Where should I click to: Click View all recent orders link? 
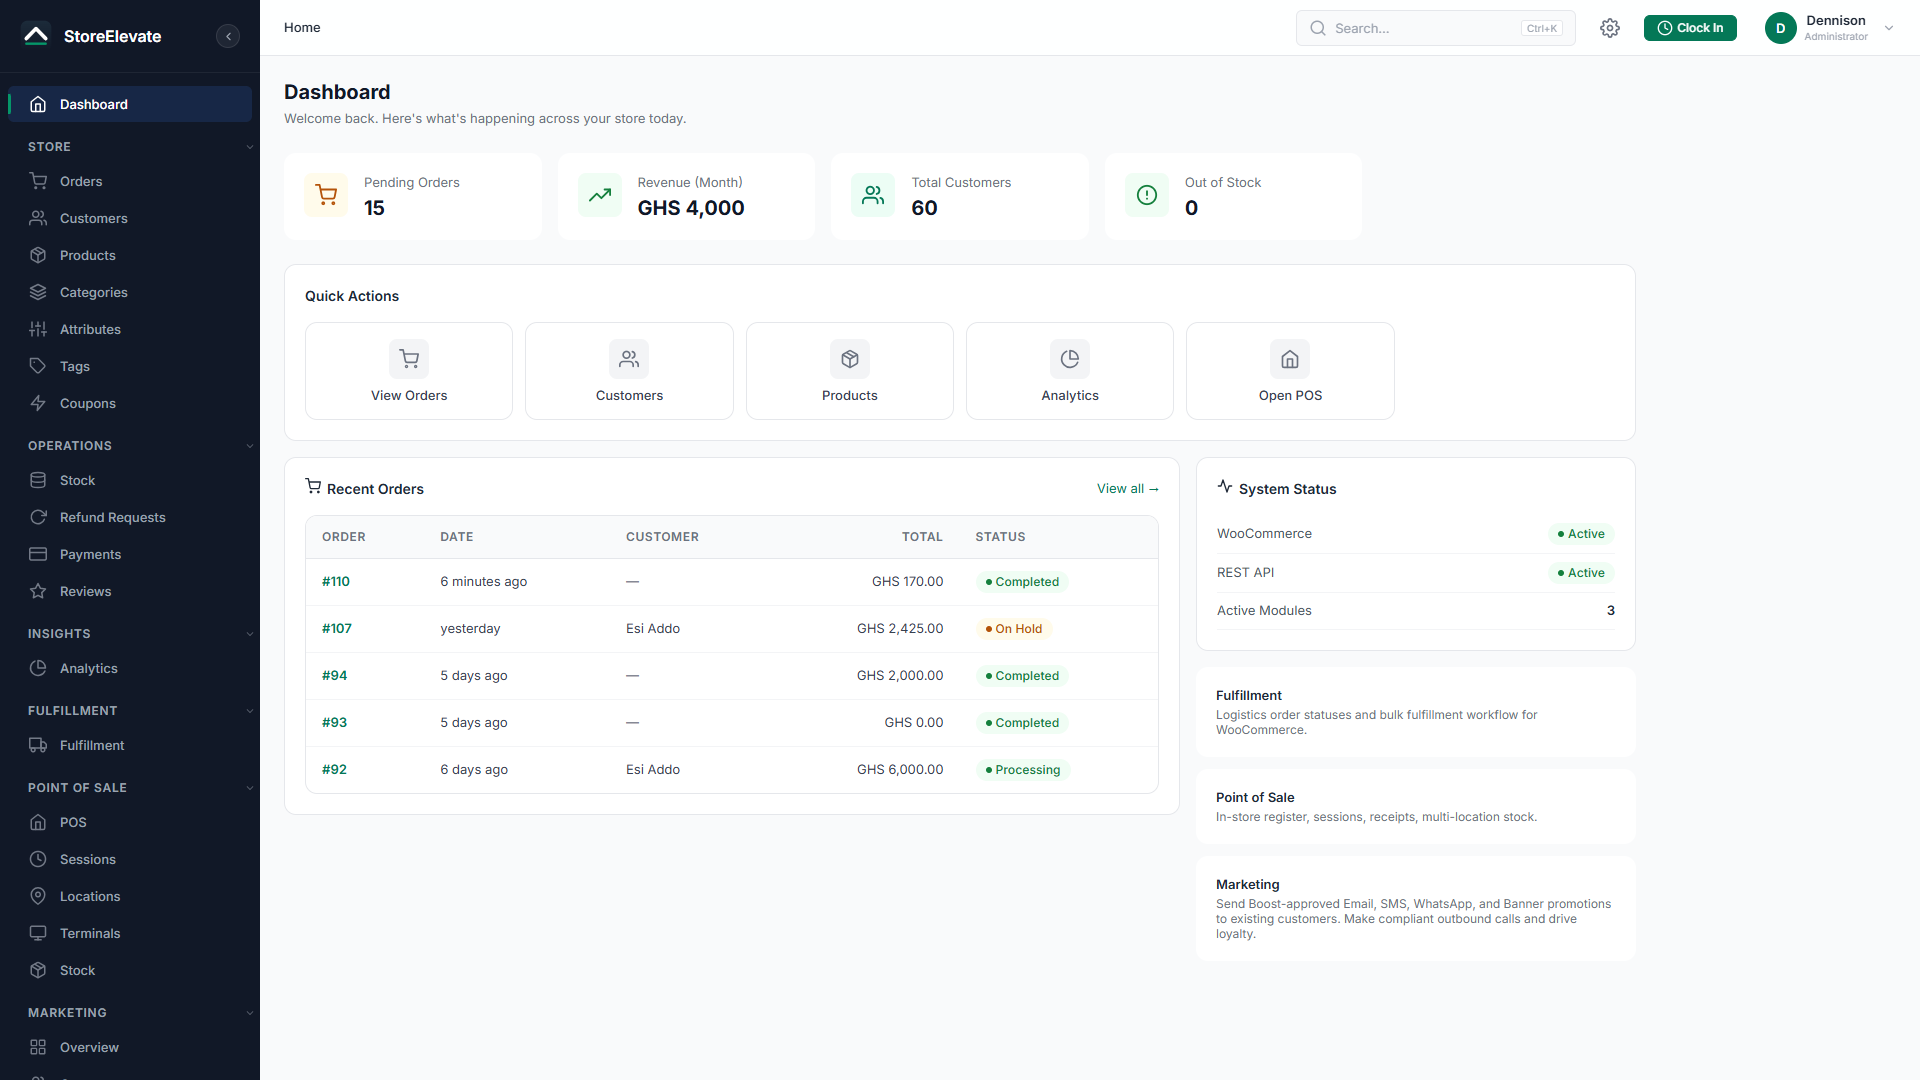[1128, 489]
